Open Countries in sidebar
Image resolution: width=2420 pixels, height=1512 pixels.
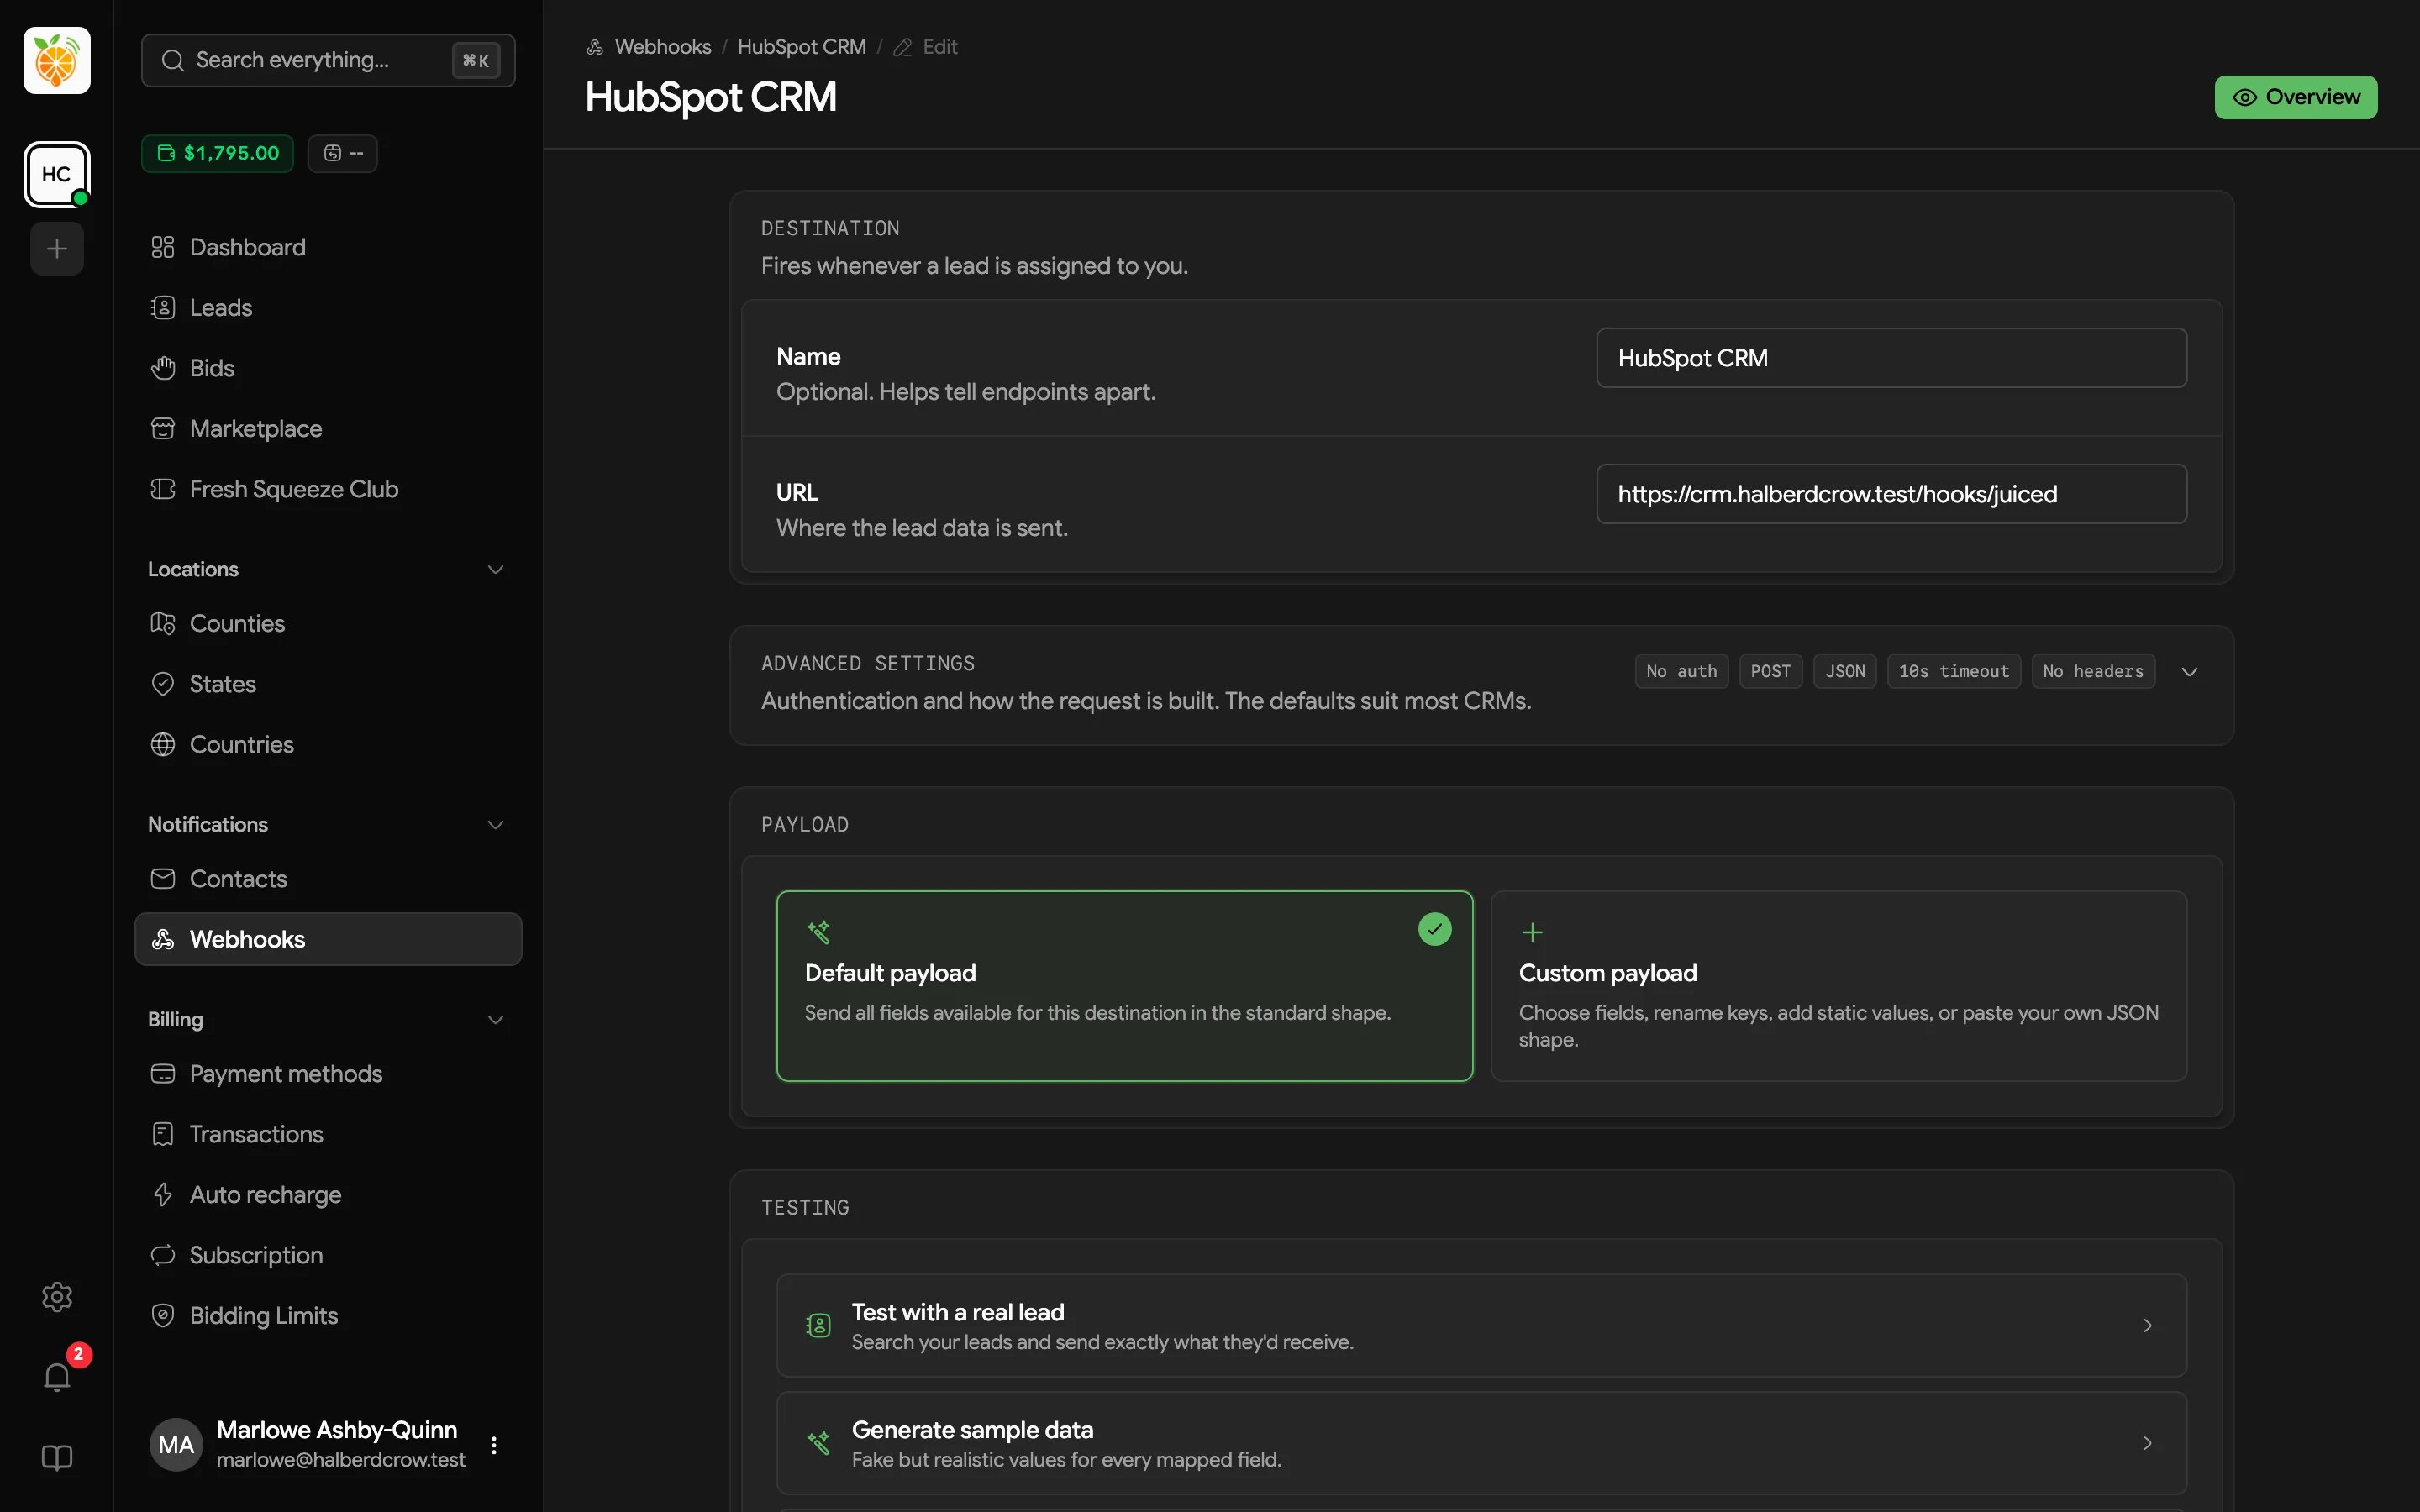click(328, 745)
